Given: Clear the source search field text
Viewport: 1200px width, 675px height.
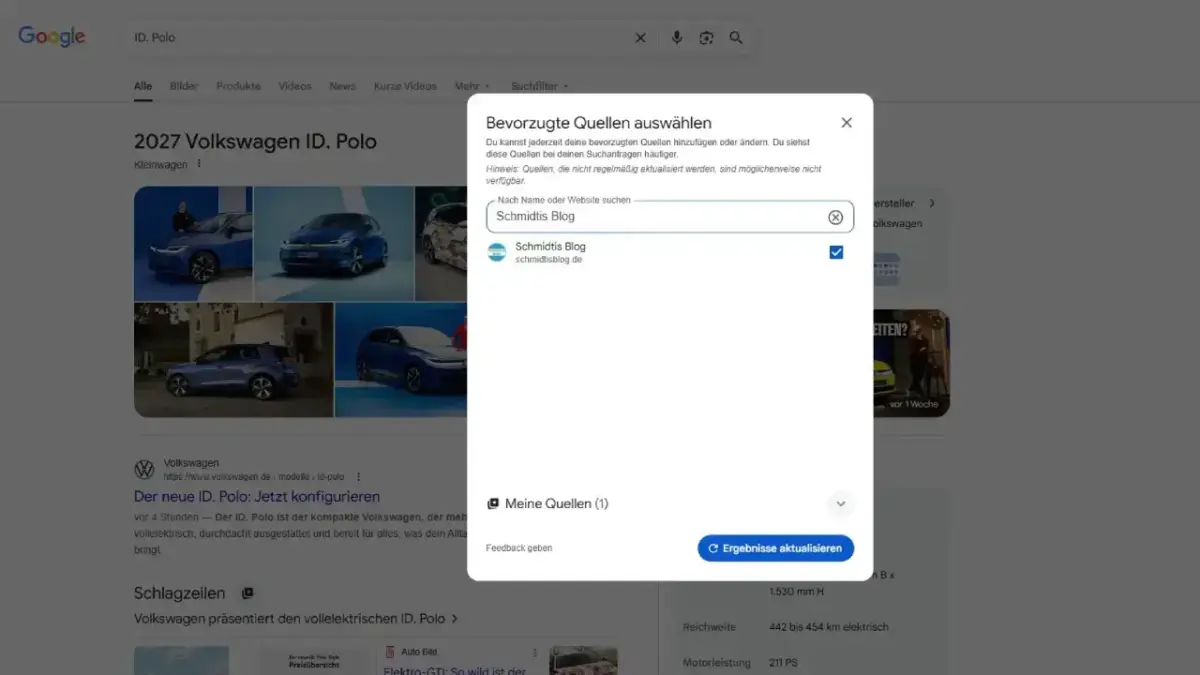Looking at the screenshot, I should click(x=835, y=217).
